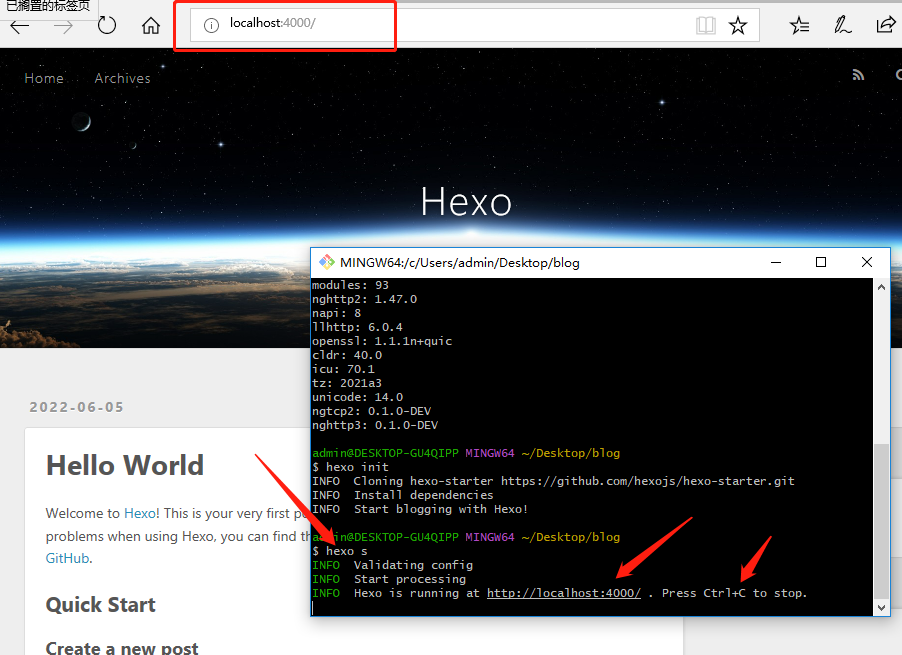Open the Hello World post title
The height and width of the screenshot is (655, 902).
125,465
